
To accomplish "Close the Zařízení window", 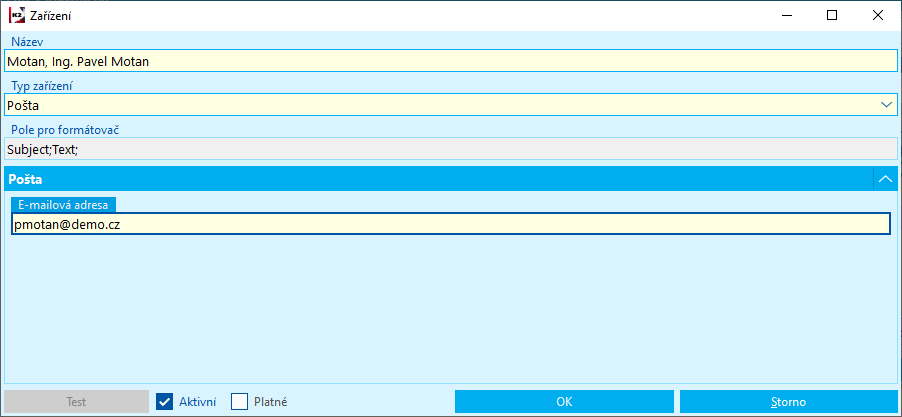I will pyautogui.click(x=877, y=16).
